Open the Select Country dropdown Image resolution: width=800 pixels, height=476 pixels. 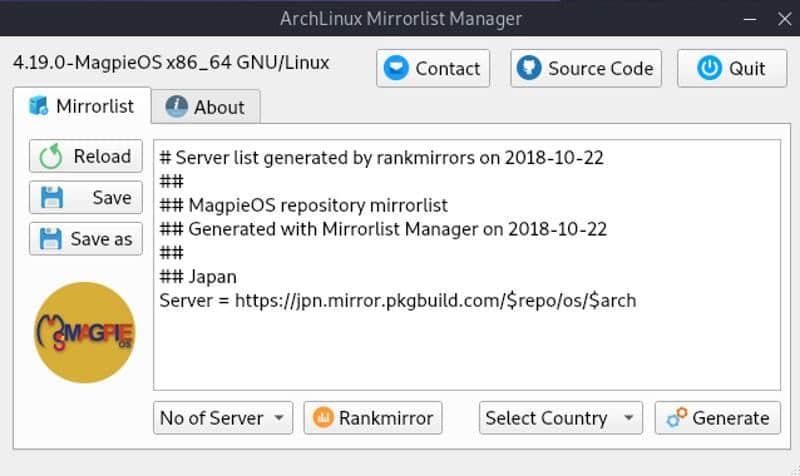coord(560,418)
